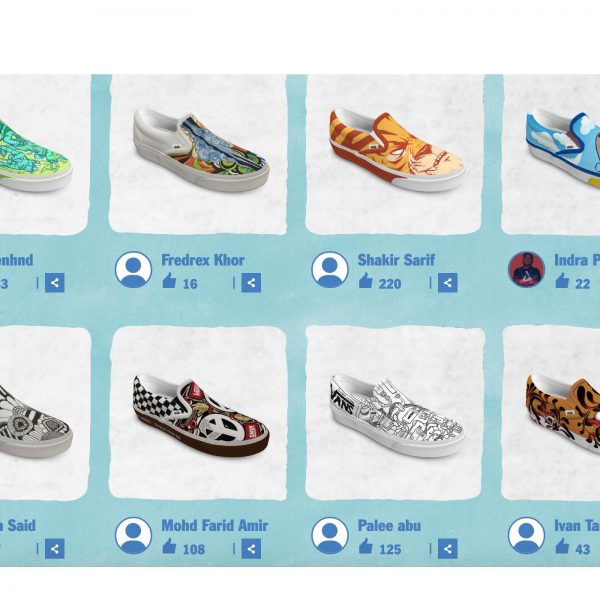600x600 pixels.
Task: Open Shakir Sarif's profile avatar
Action: 330,269
